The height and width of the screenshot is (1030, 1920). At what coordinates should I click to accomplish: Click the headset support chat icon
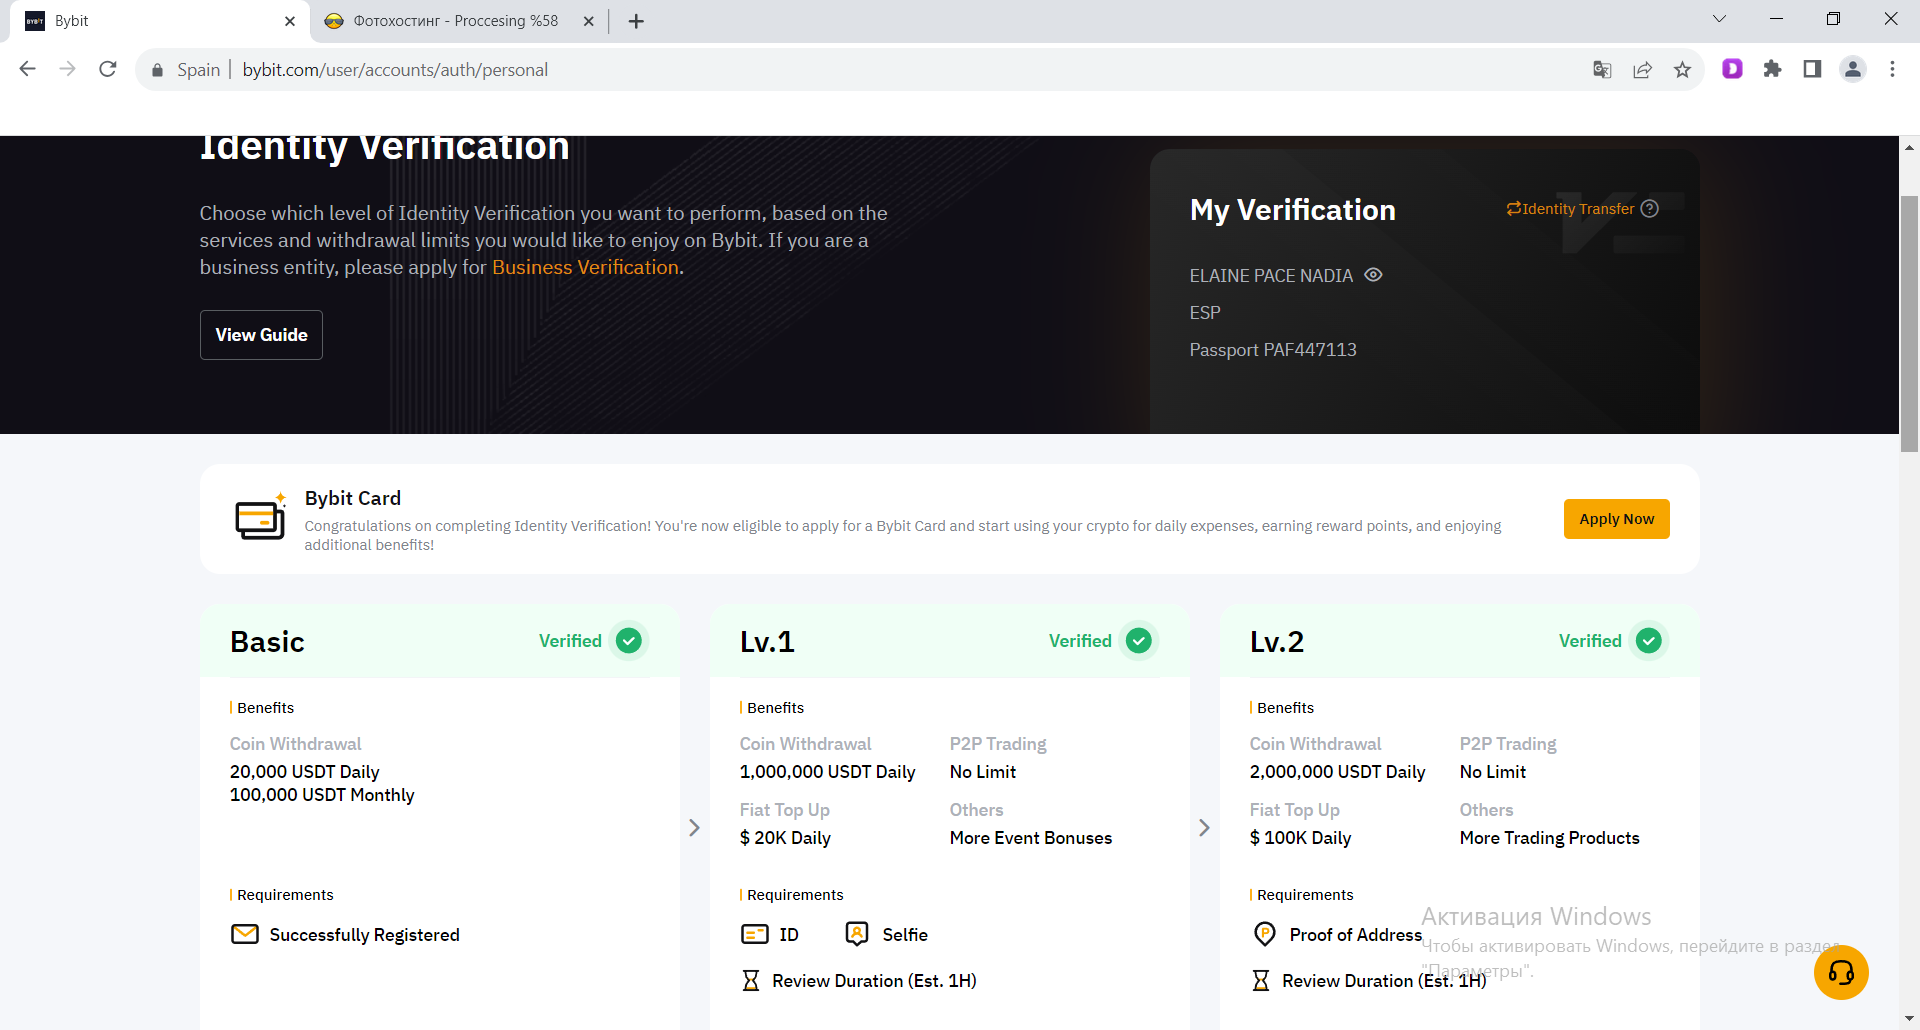point(1841,972)
